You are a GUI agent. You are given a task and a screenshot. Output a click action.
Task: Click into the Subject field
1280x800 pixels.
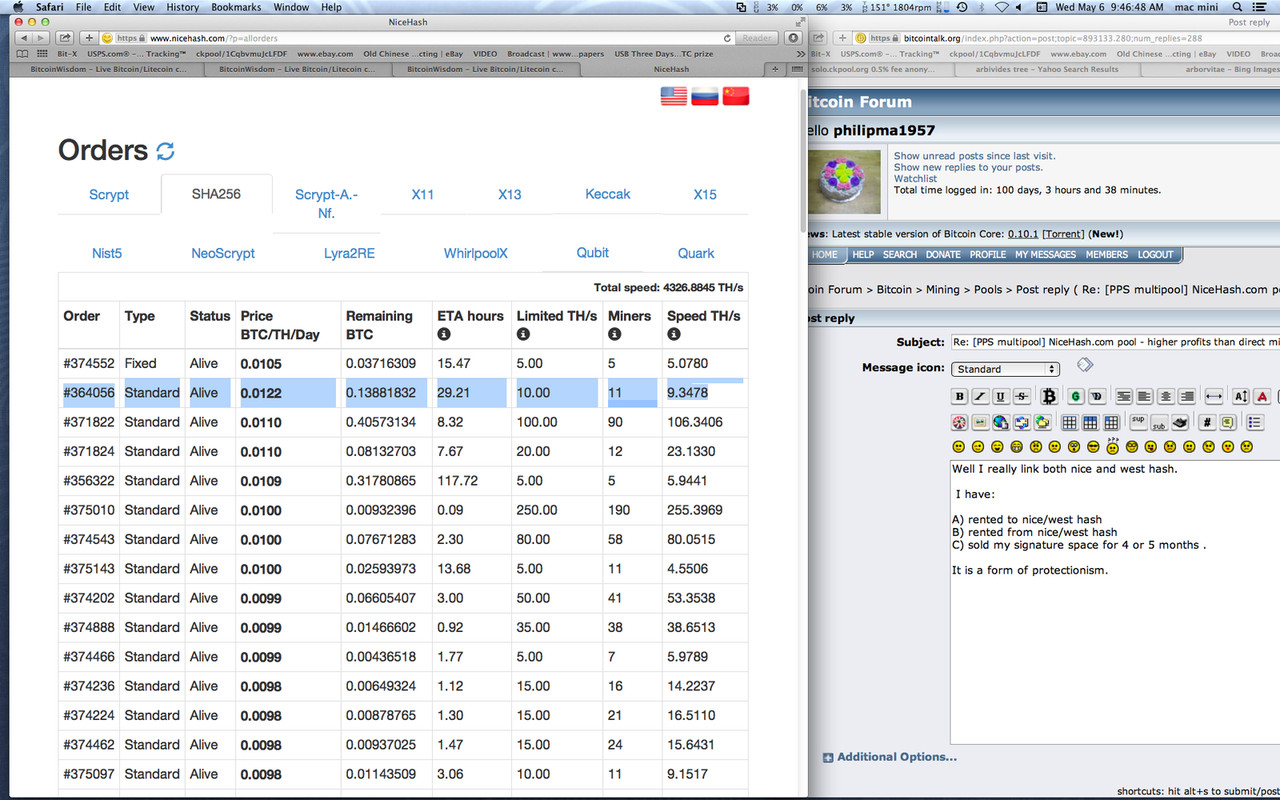pyautogui.click(x=1115, y=342)
